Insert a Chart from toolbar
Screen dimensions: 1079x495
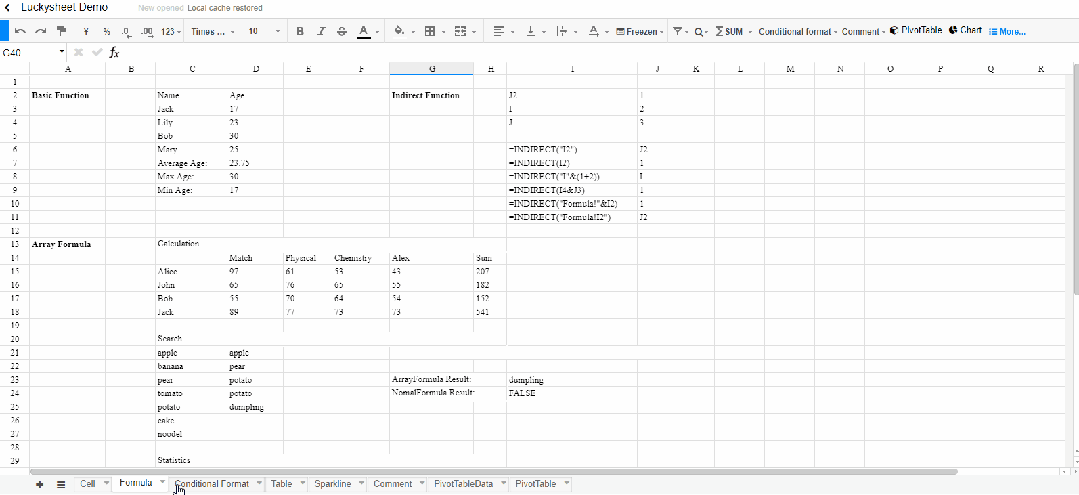(x=965, y=31)
